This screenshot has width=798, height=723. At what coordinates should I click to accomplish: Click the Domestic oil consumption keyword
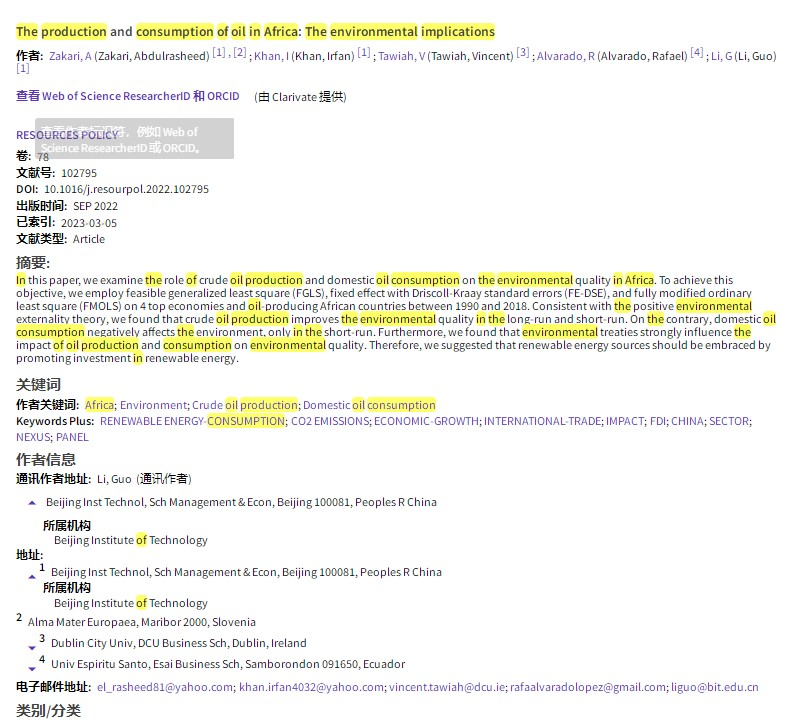pyautogui.click(x=369, y=405)
